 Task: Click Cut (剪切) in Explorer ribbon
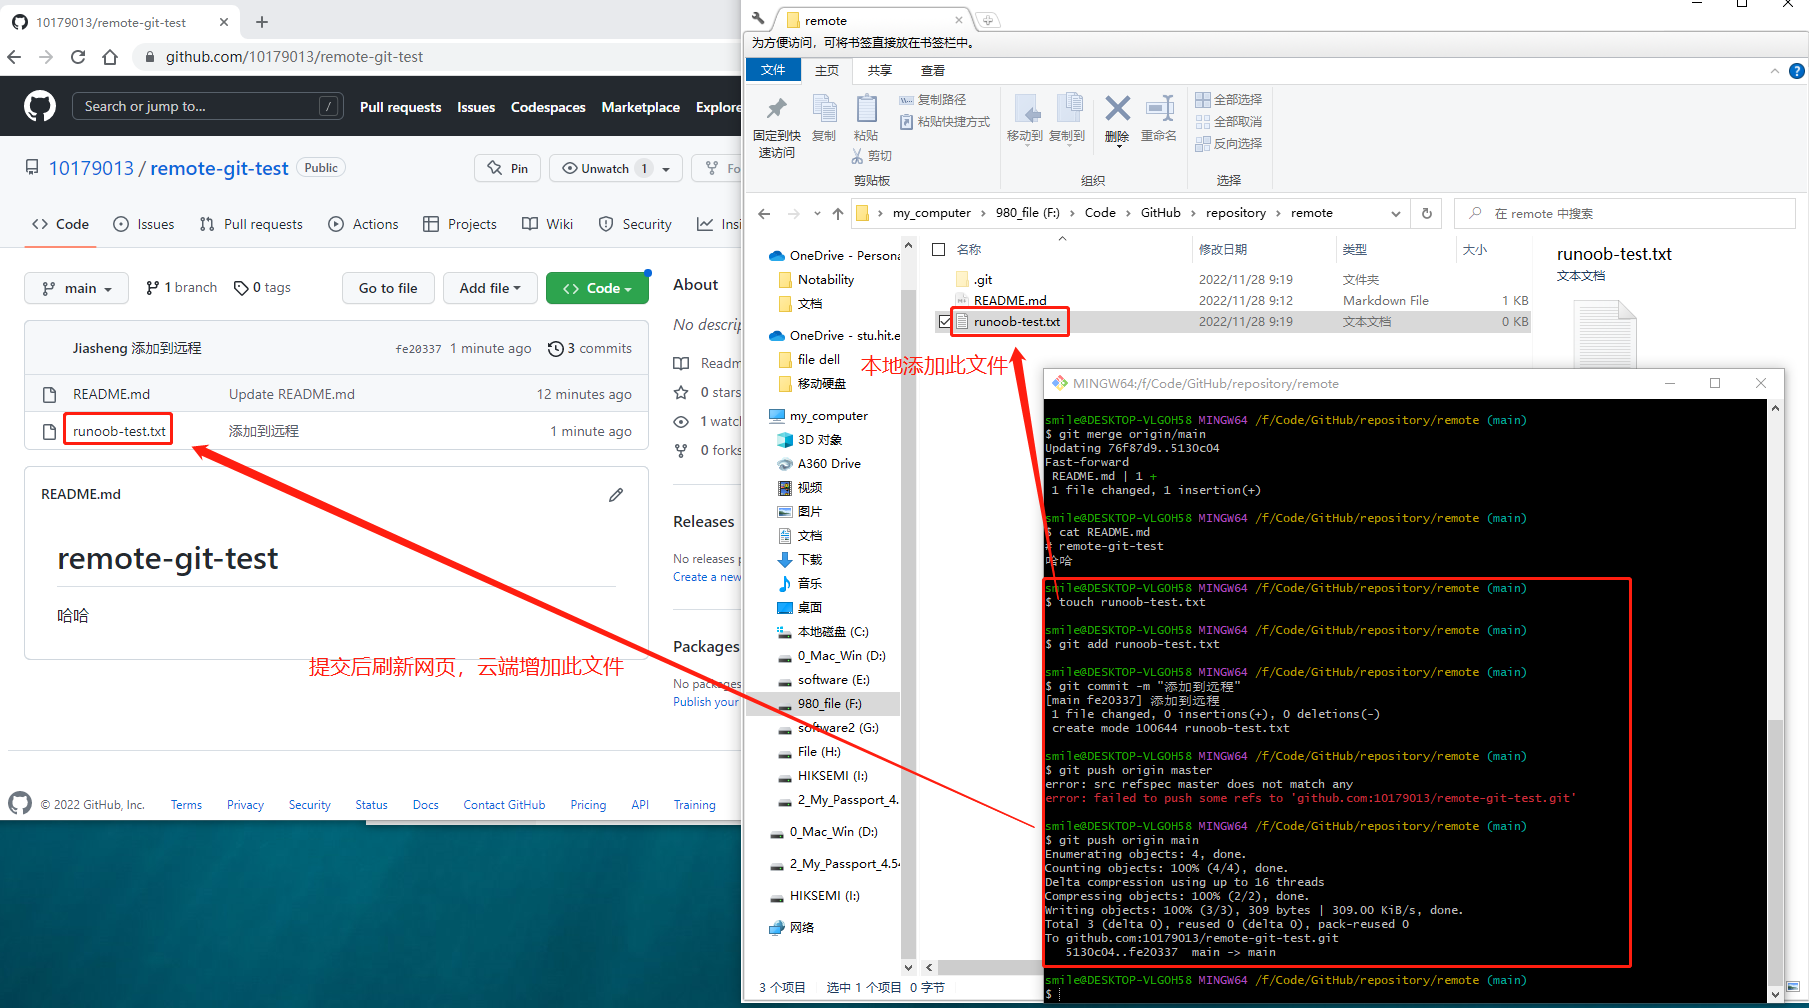(x=872, y=156)
